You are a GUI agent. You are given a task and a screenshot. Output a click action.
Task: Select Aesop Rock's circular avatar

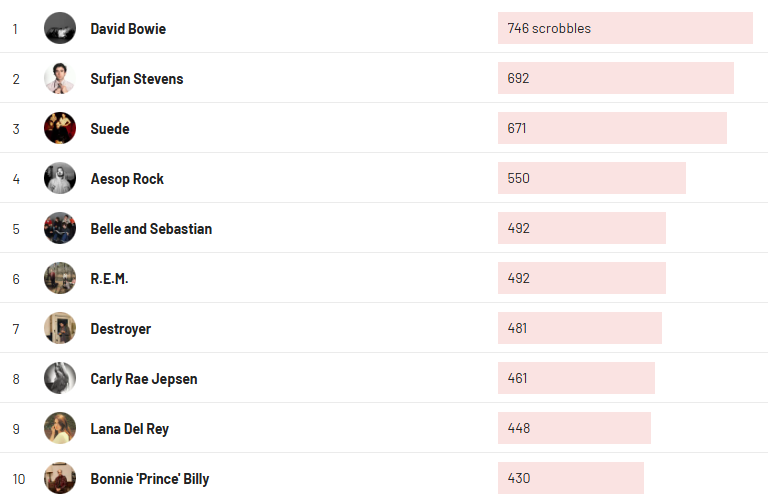coord(60,178)
